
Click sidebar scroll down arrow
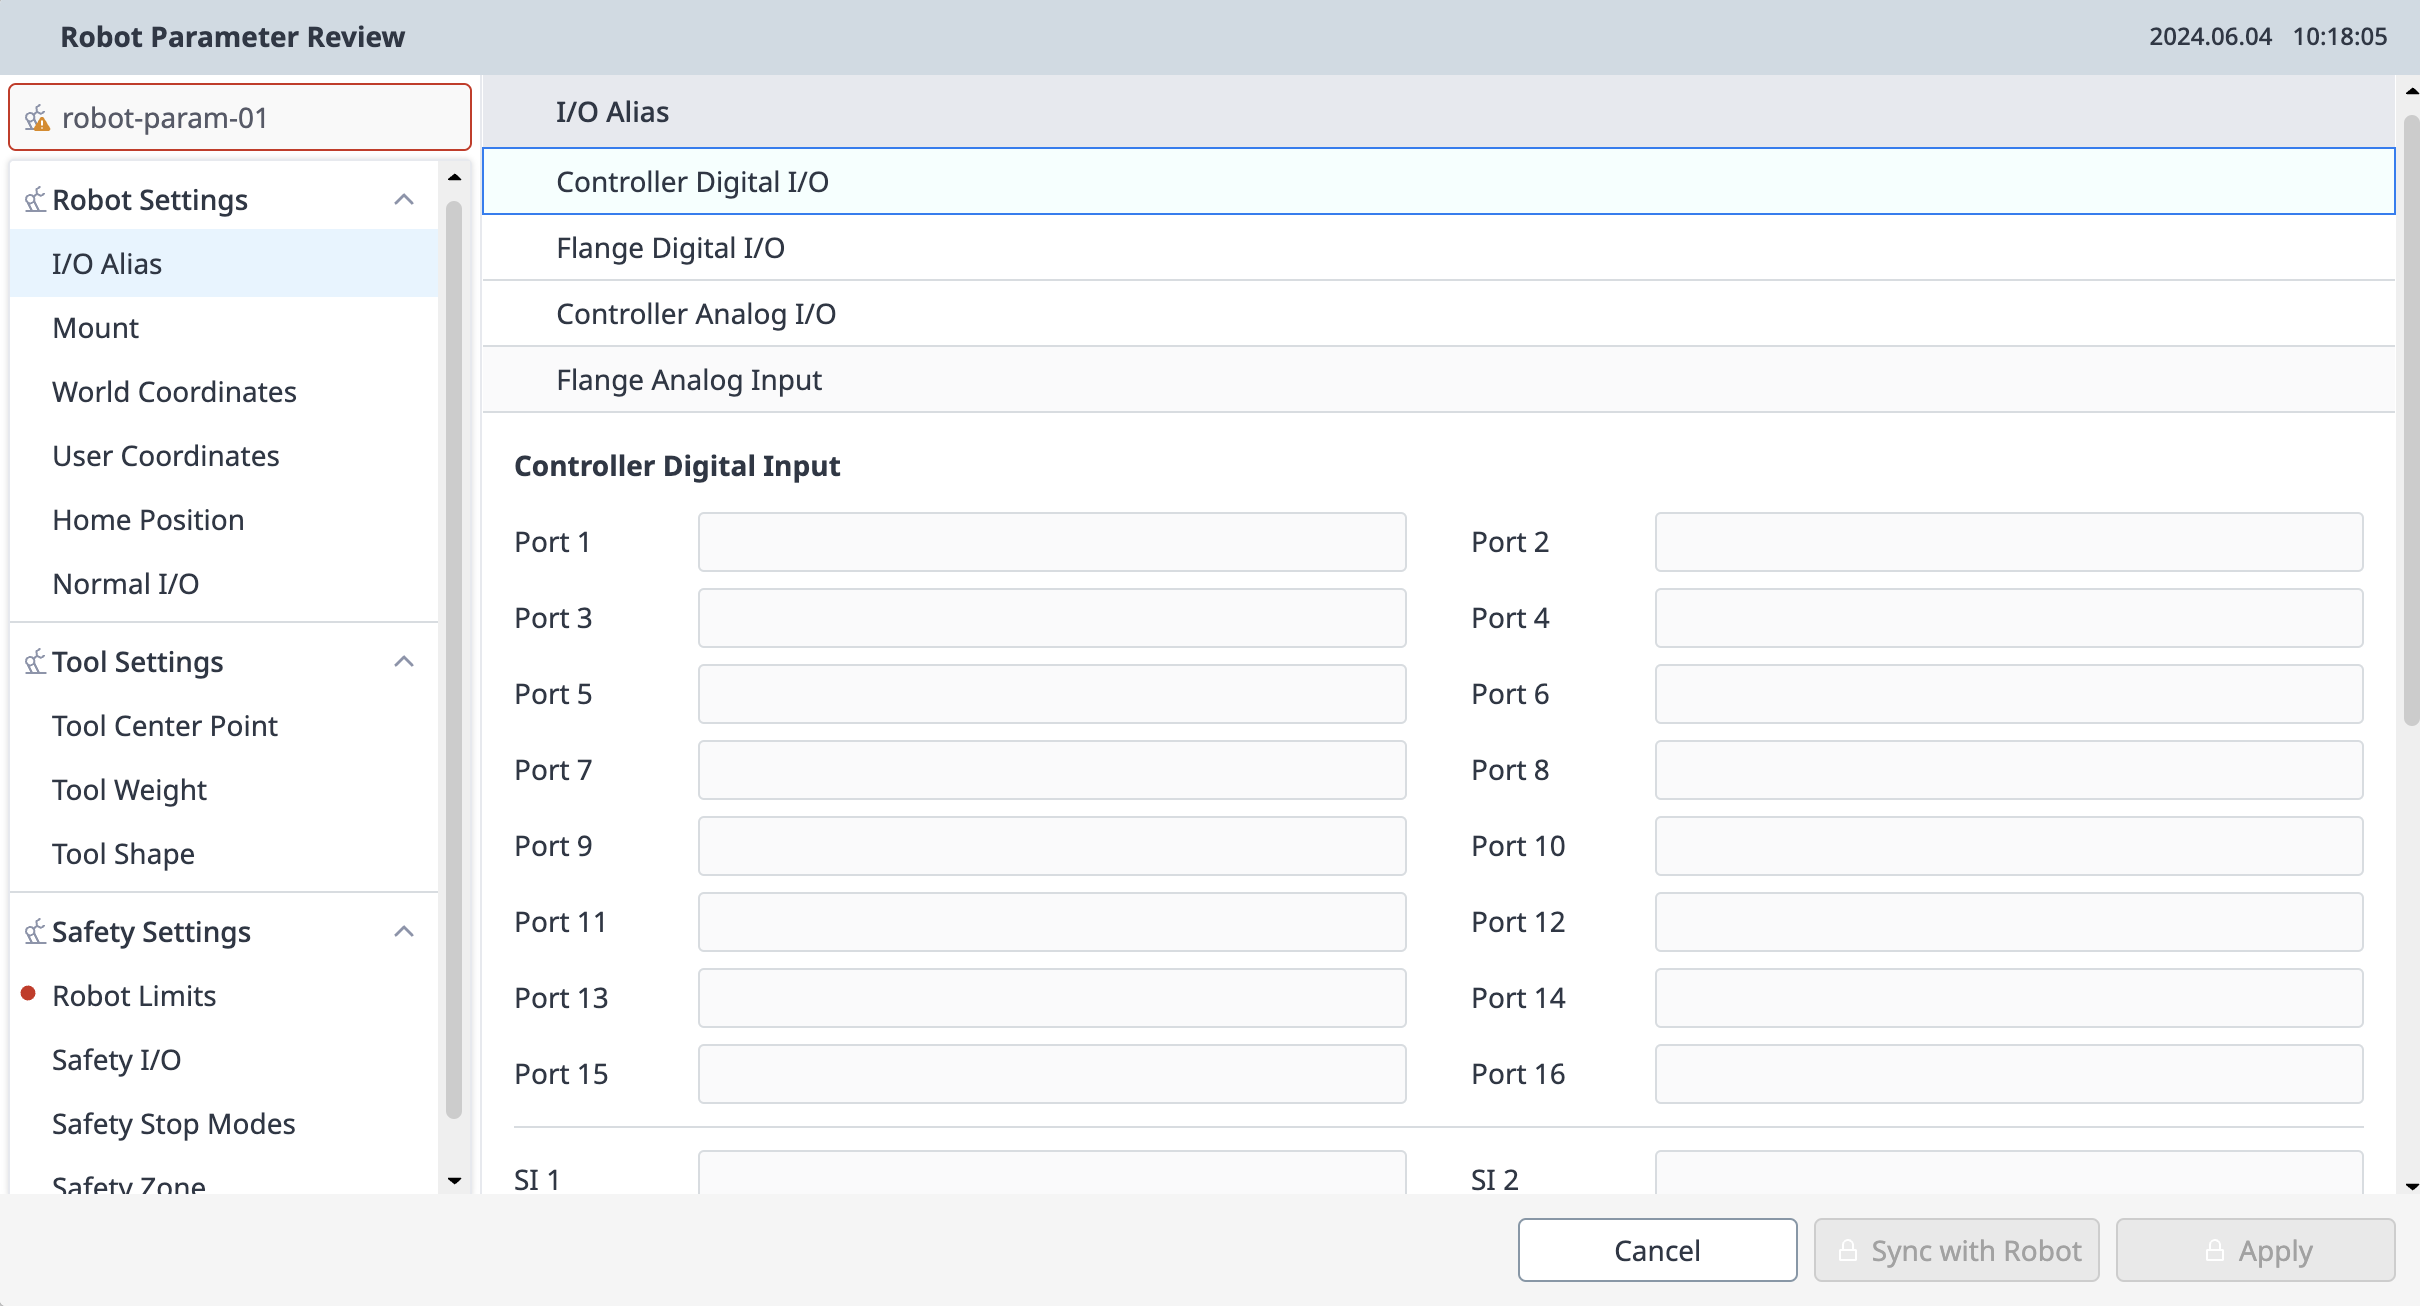(455, 1181)
